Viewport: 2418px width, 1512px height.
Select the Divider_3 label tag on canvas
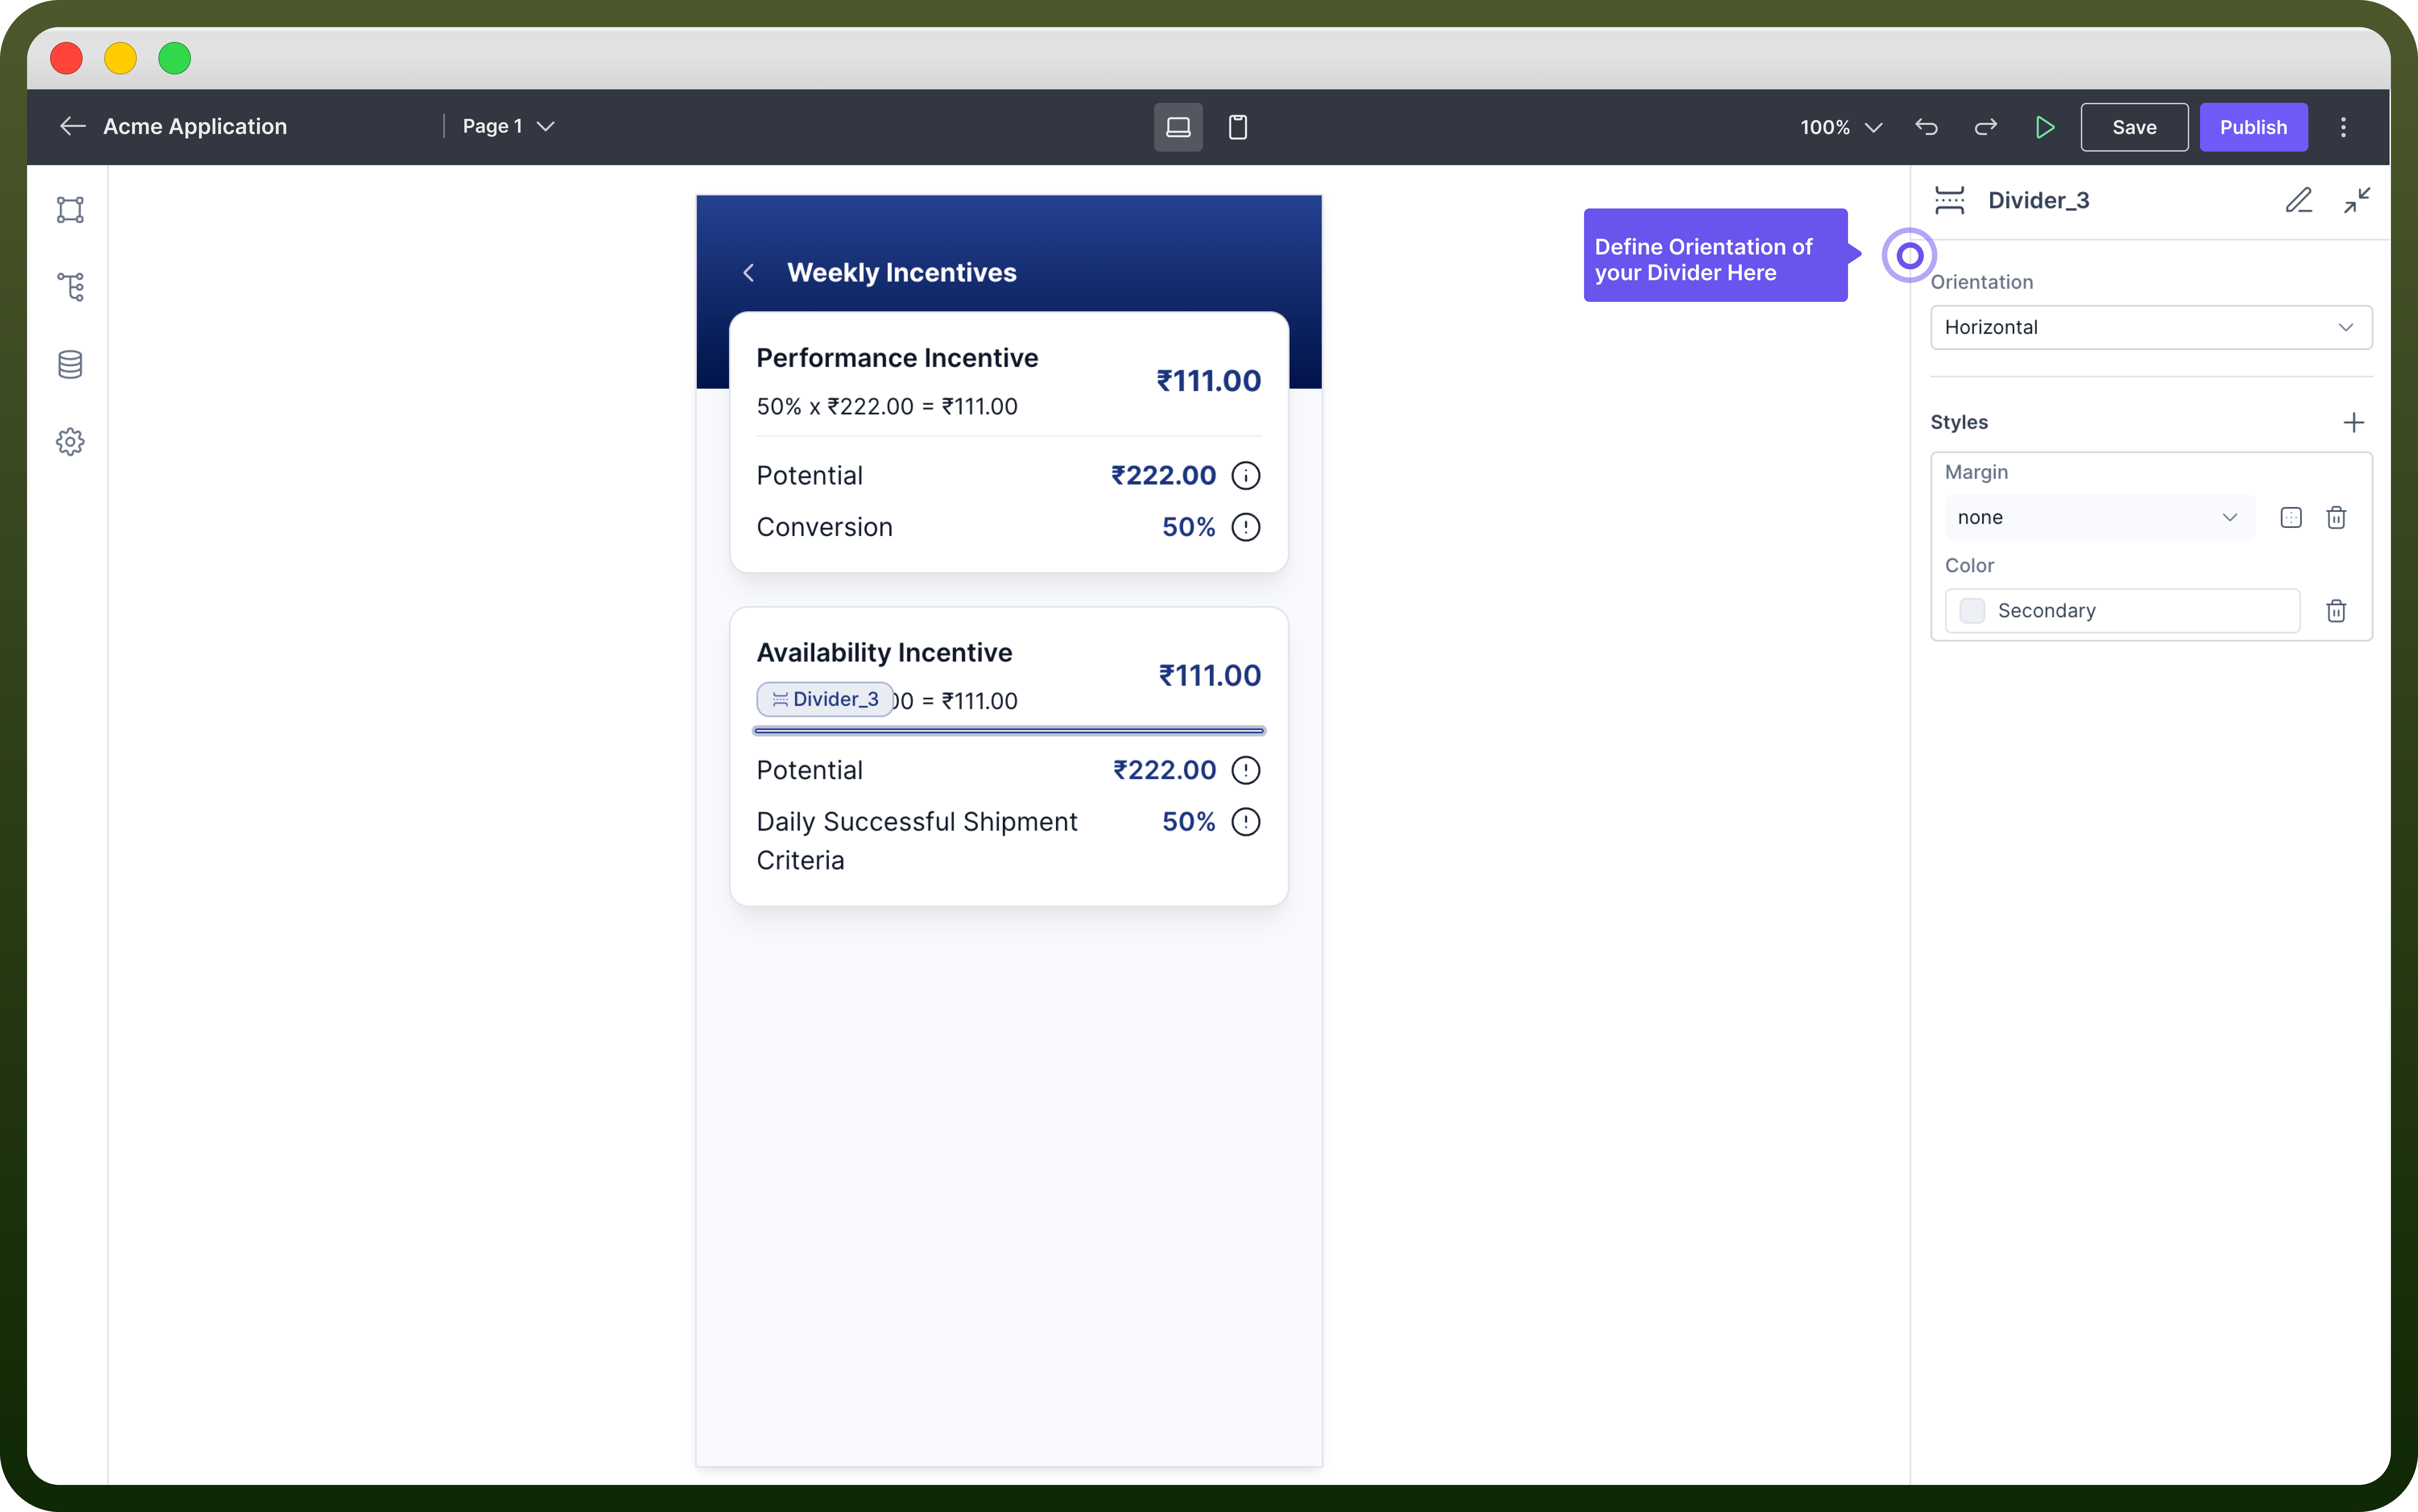click(825, 699)
